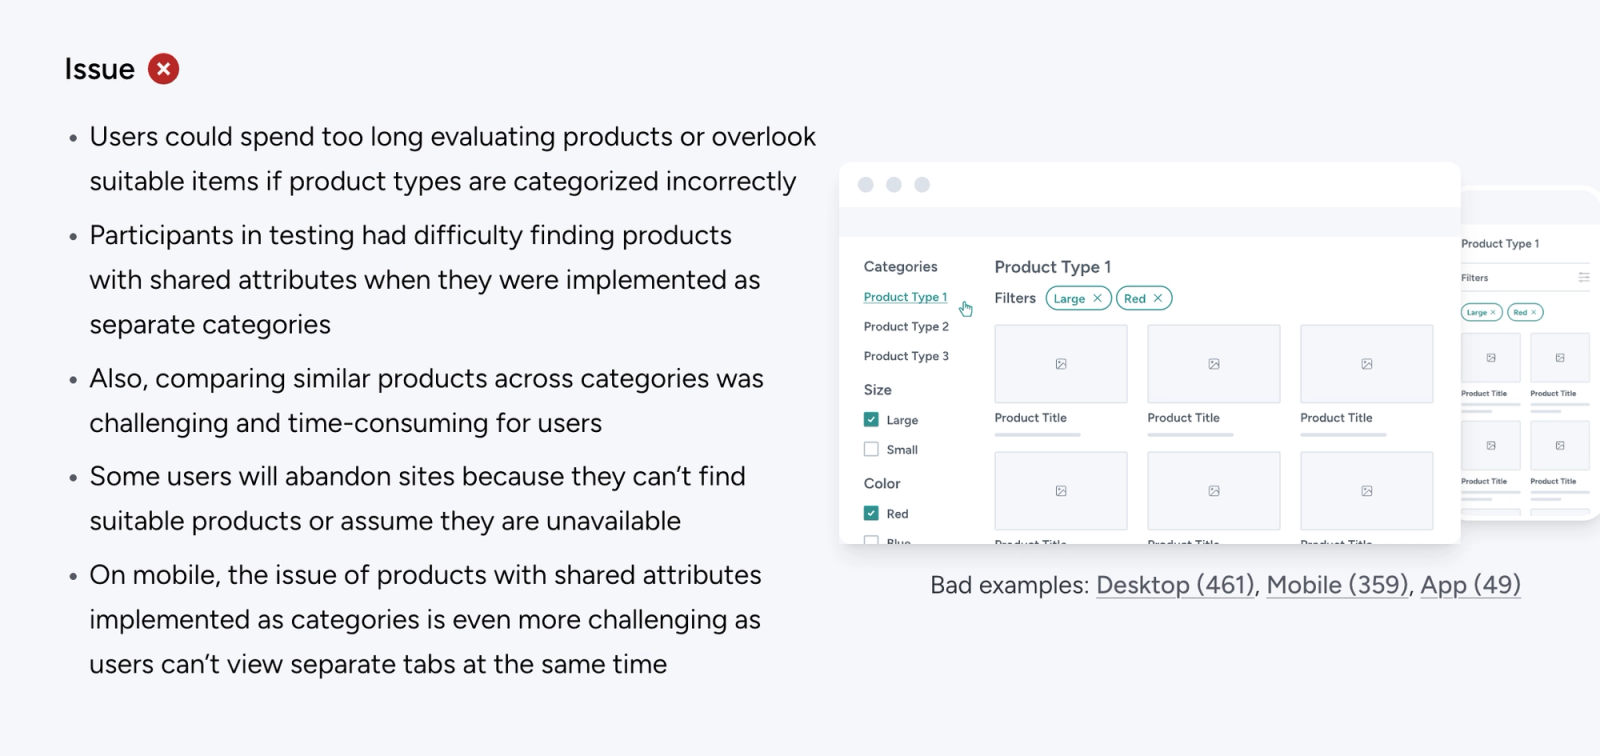Click the first product image placeholder icon

pos(1061,364)
